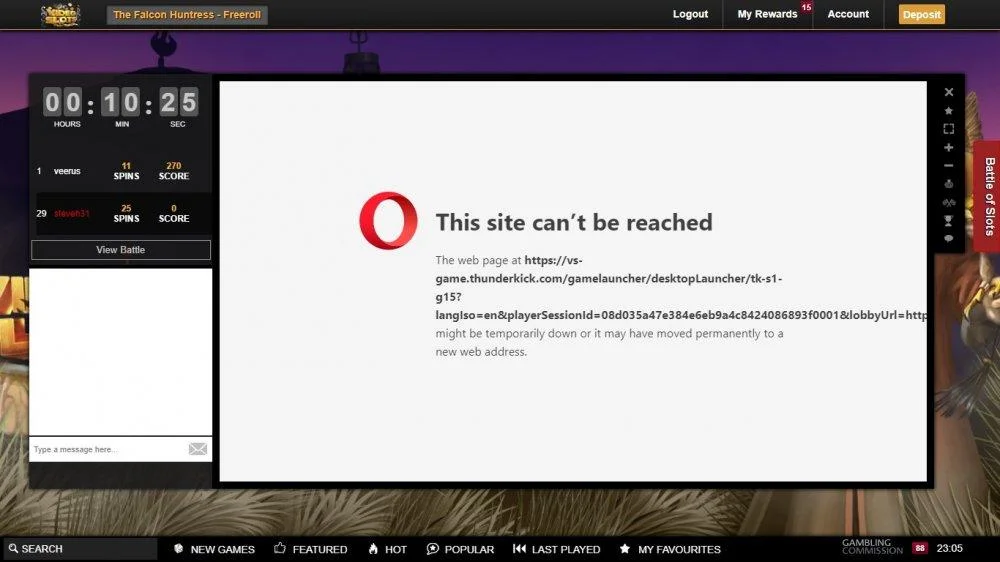Click "This site can't be reached" heading

574,223
